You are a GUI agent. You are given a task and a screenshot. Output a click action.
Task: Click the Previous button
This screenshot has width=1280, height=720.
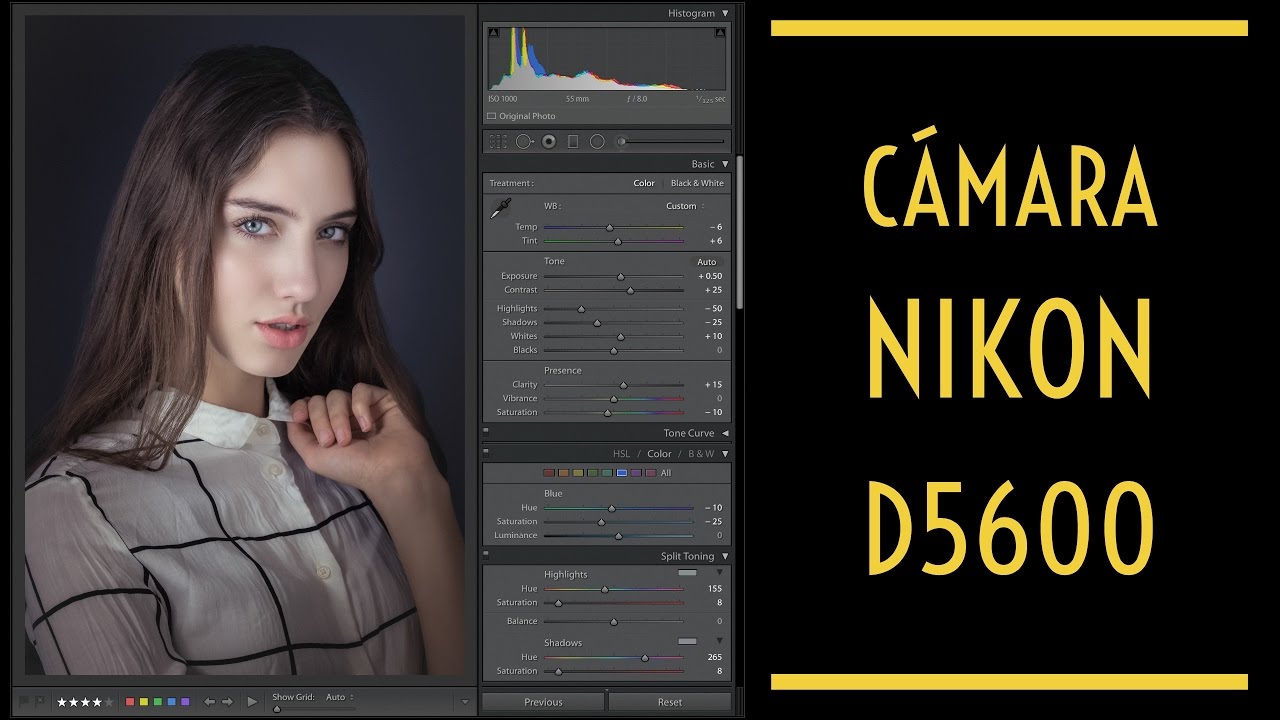tap(543, 702)
